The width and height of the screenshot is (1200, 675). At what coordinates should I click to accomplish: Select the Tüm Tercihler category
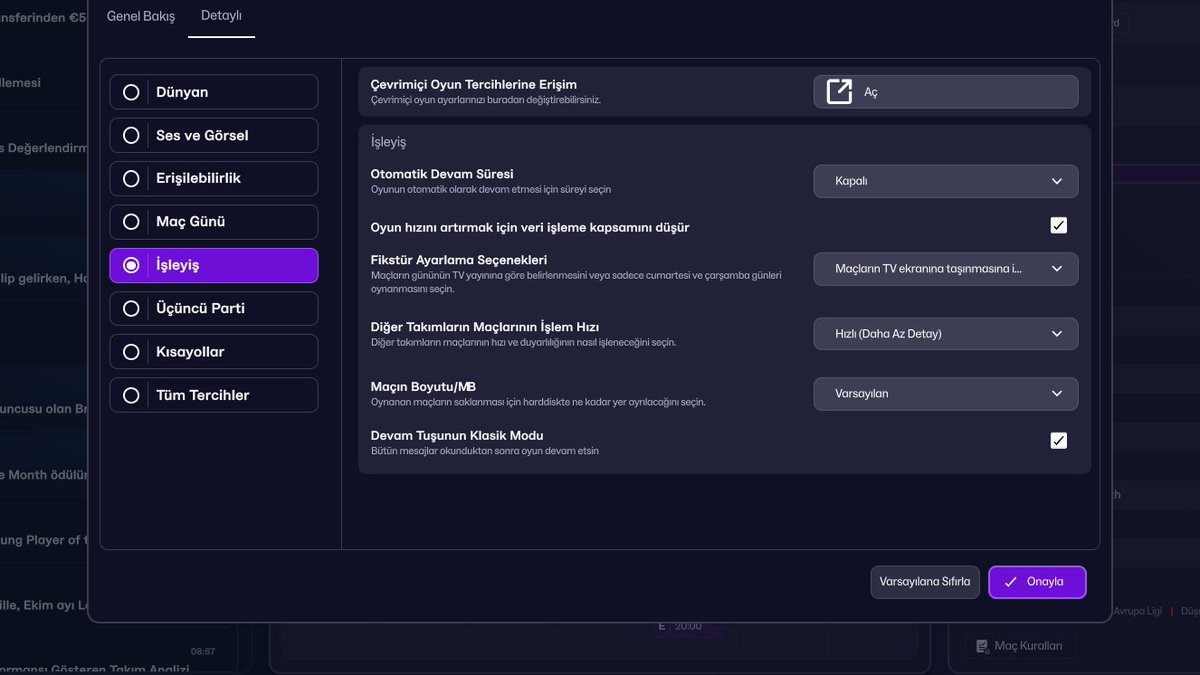pos(214,395)
